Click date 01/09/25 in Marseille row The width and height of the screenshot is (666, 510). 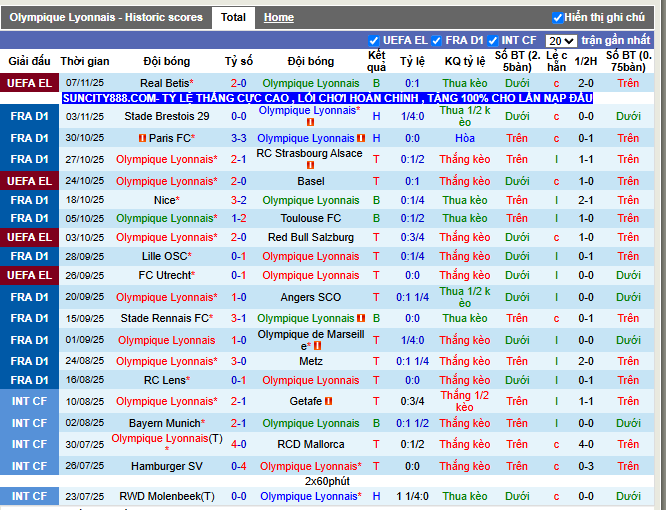[x=85, y=340]
